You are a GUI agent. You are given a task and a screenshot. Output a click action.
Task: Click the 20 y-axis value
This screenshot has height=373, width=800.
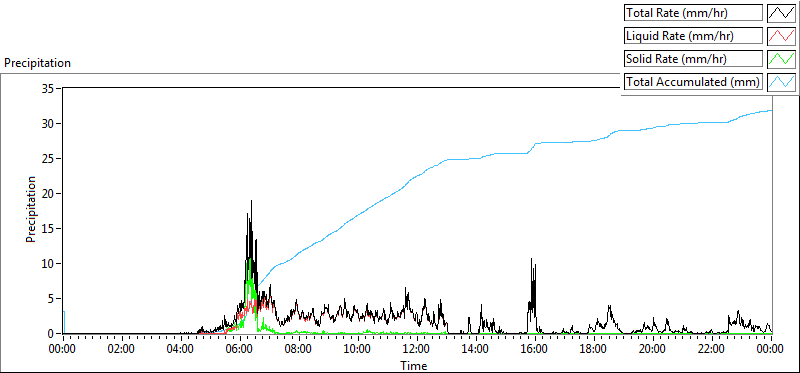49,193
